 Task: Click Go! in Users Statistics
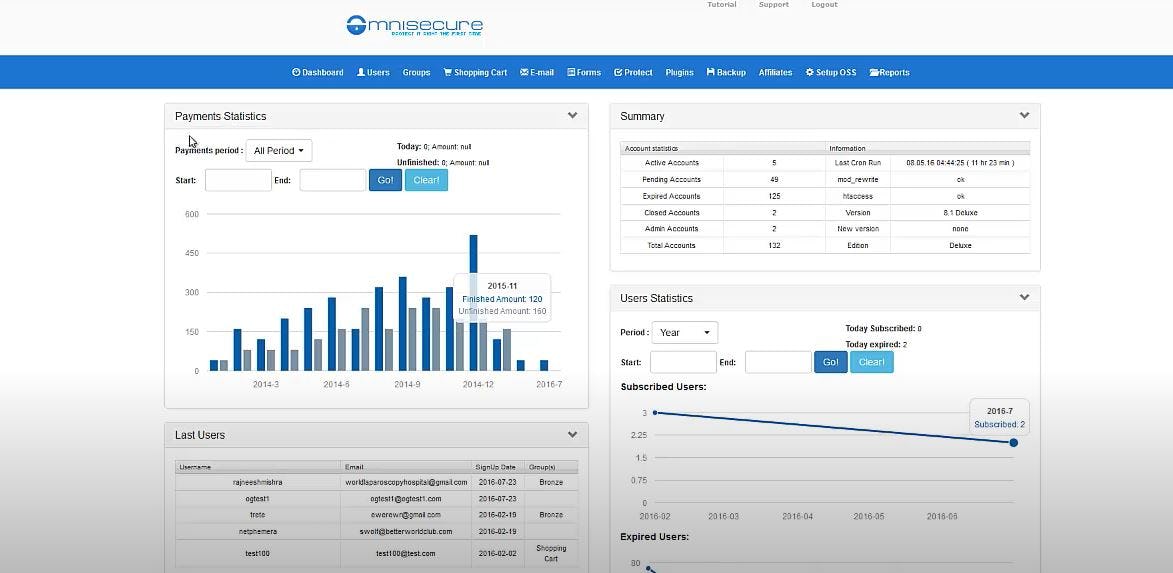pyautogui.click(x=830, y=362)
